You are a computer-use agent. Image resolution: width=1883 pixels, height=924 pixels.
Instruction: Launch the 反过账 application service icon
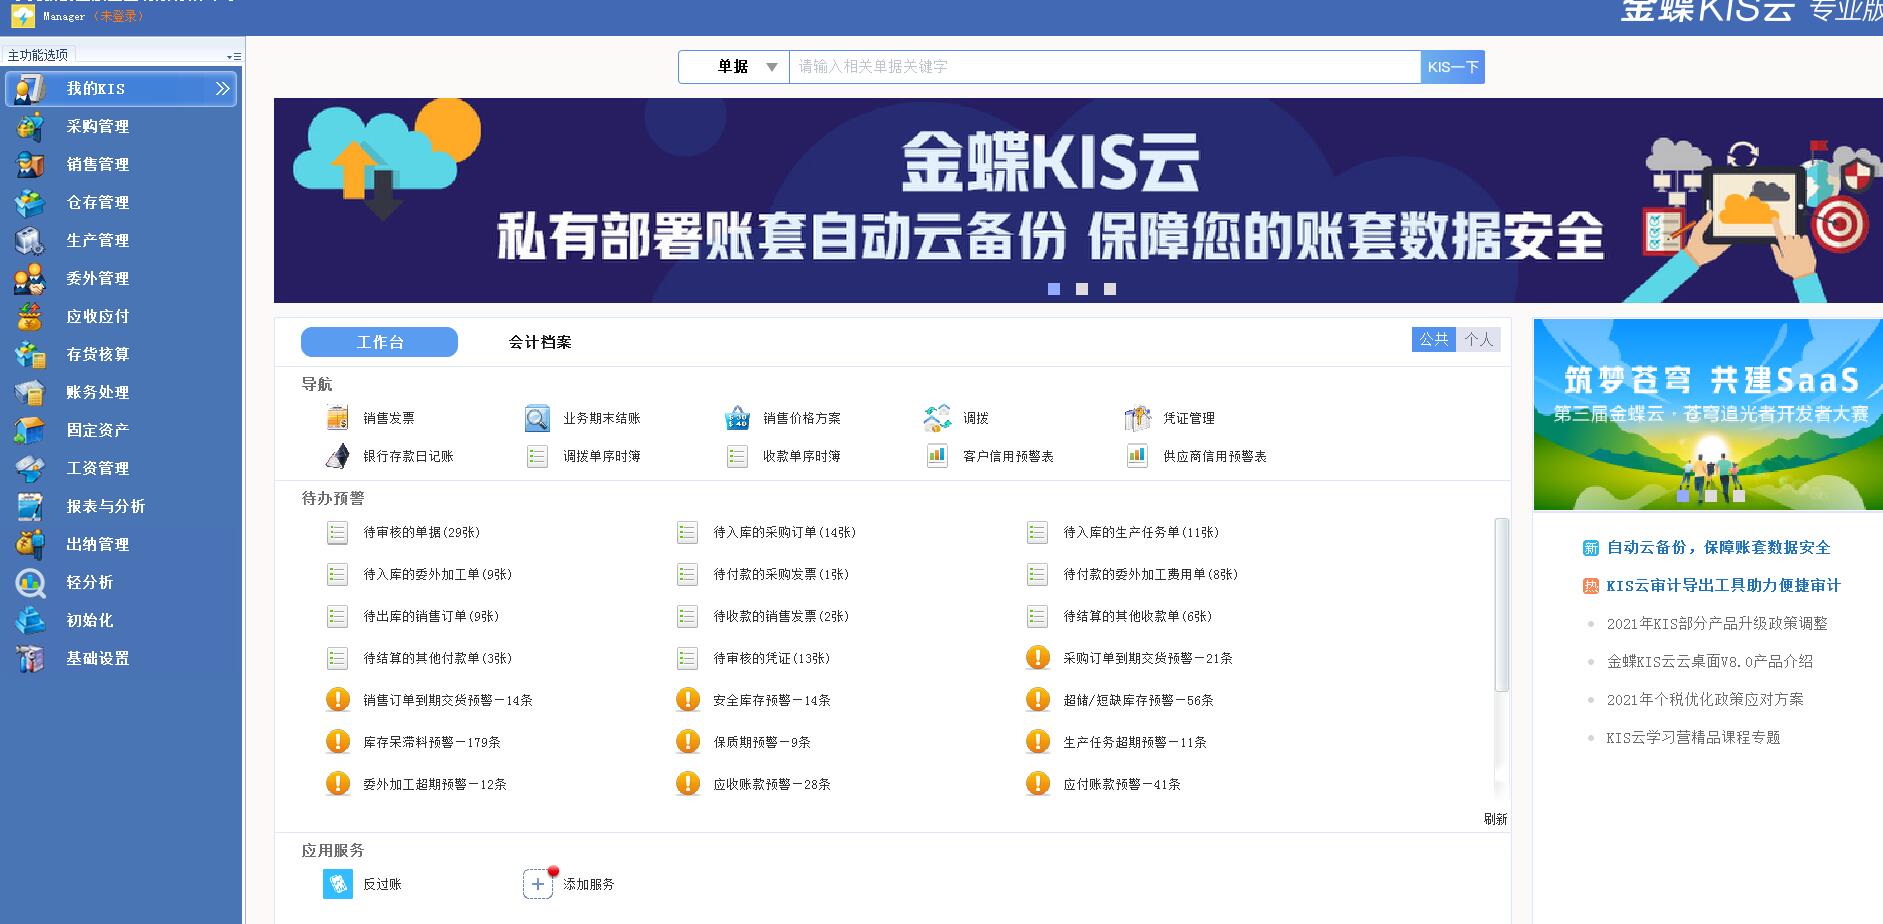click(x=338, y=884)
